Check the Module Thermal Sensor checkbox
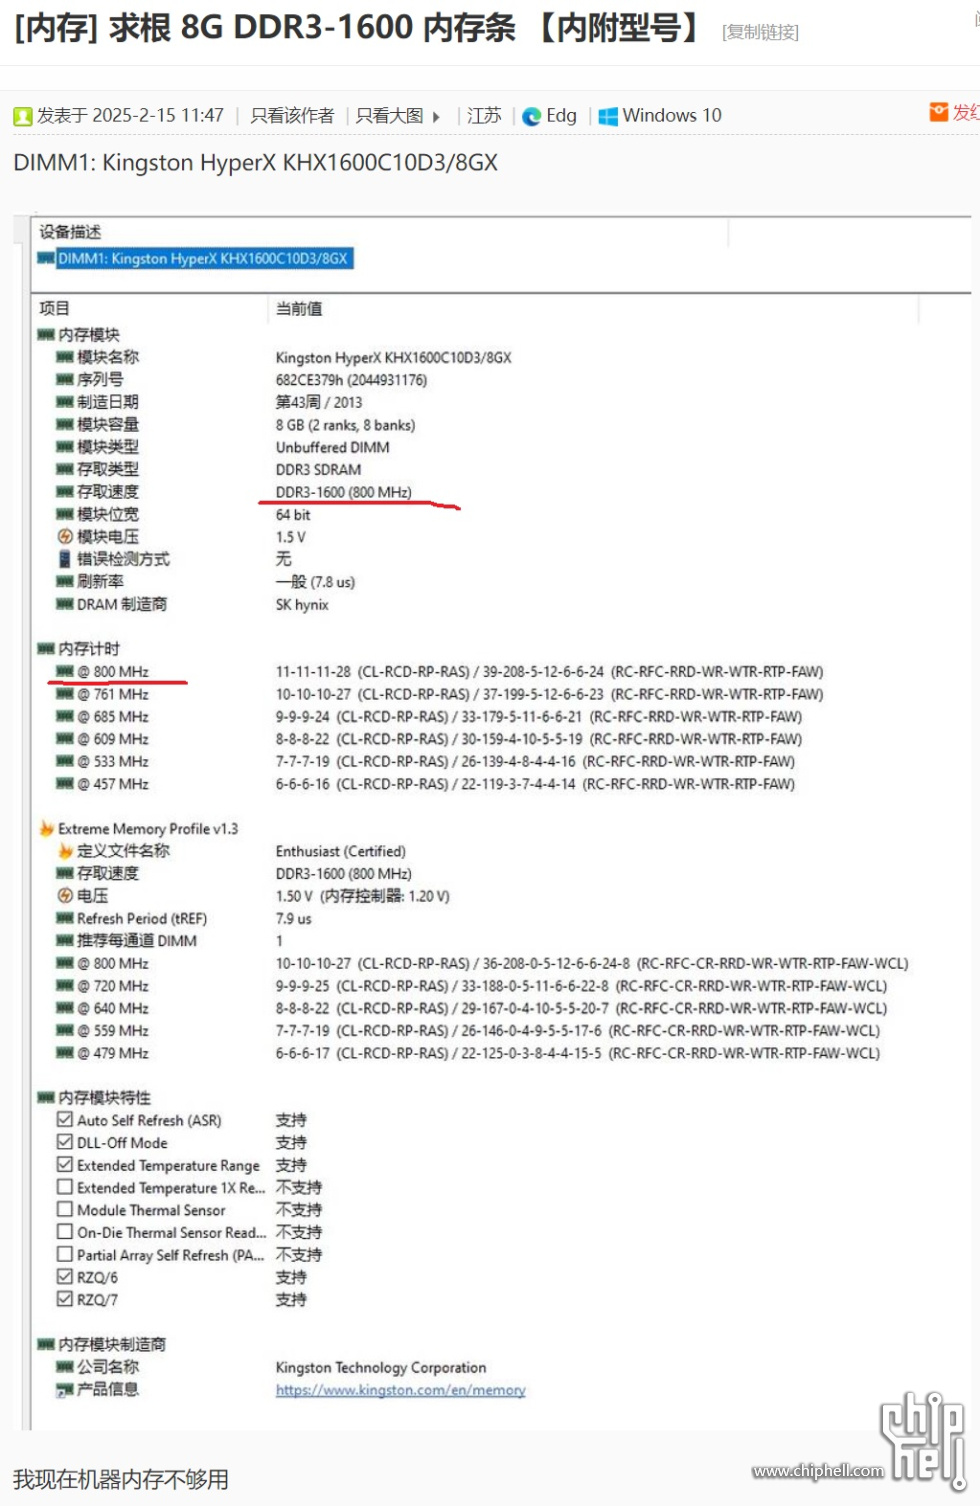This screenshot has width=980, height=1506. pos(65,1210)
